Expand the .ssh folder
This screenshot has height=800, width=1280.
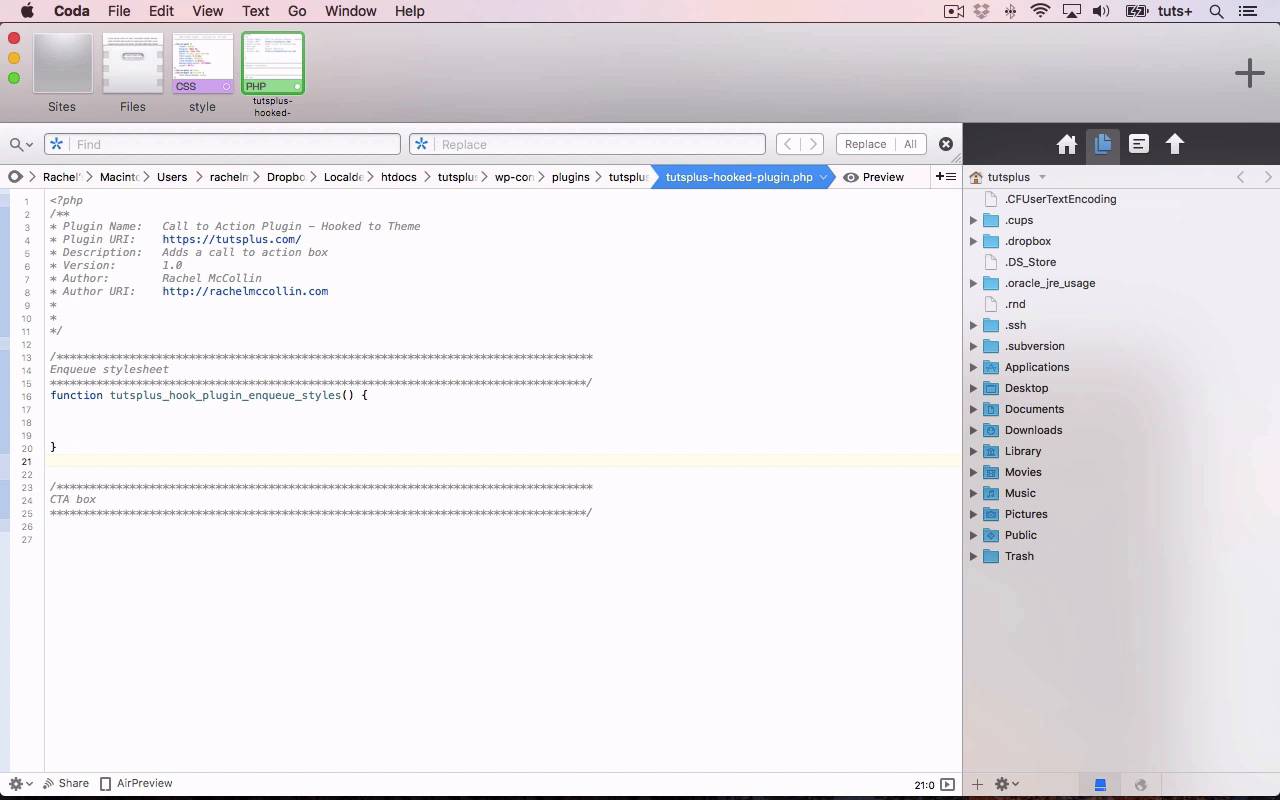[973, 325]
